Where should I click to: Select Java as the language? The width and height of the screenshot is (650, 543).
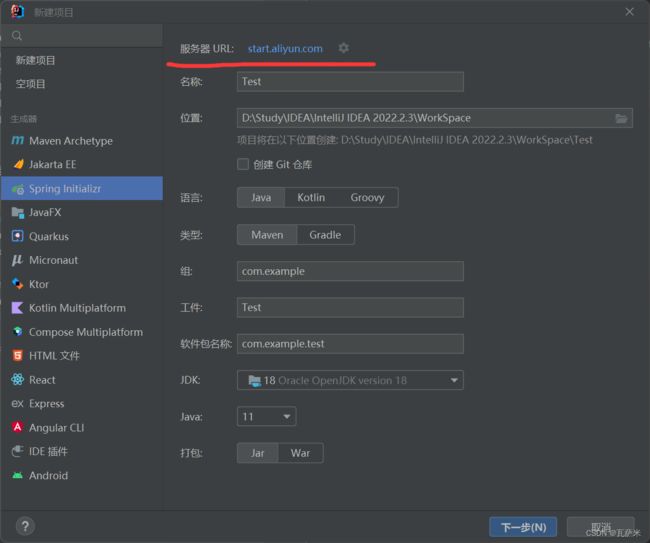pyautogui.click(x=261, y=198)
